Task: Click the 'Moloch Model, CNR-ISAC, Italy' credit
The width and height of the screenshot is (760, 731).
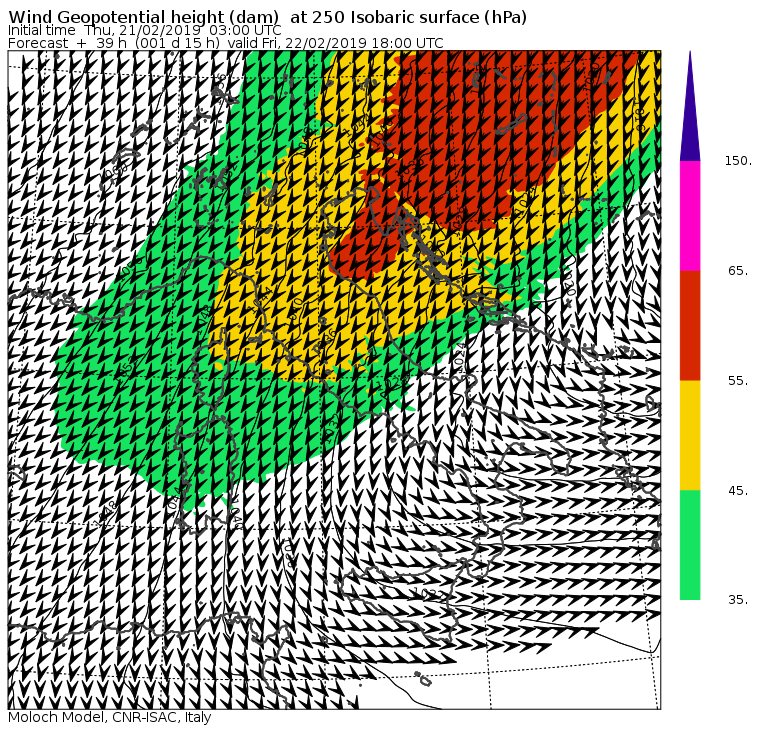Action: tap(110, 717)
